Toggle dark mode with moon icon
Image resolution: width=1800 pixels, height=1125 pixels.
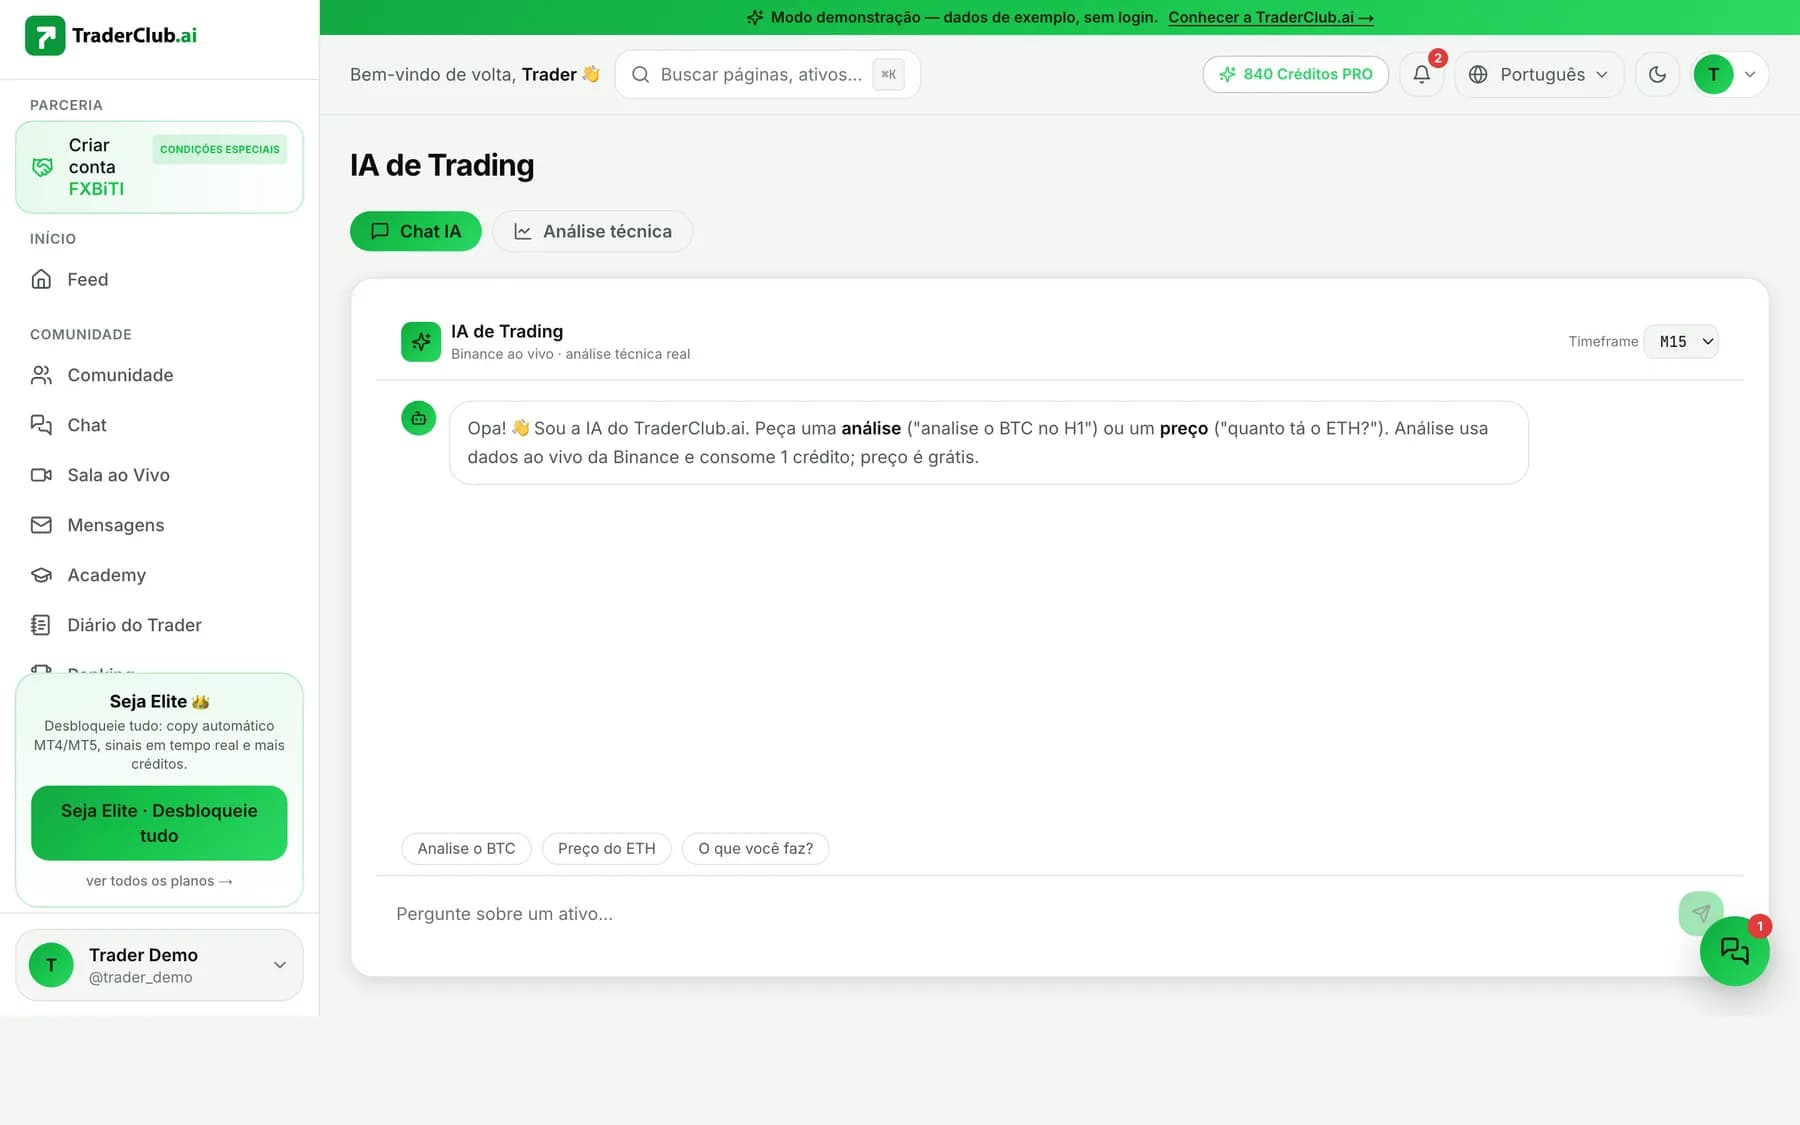[x=1657, y=74]
